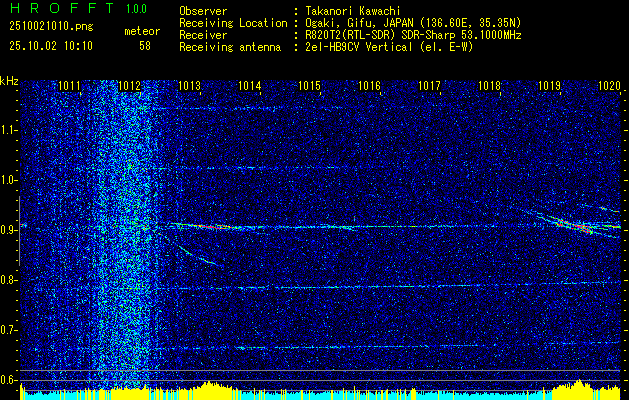
Task: Click the 1012 time axis label
Action: tap(130, 85)
